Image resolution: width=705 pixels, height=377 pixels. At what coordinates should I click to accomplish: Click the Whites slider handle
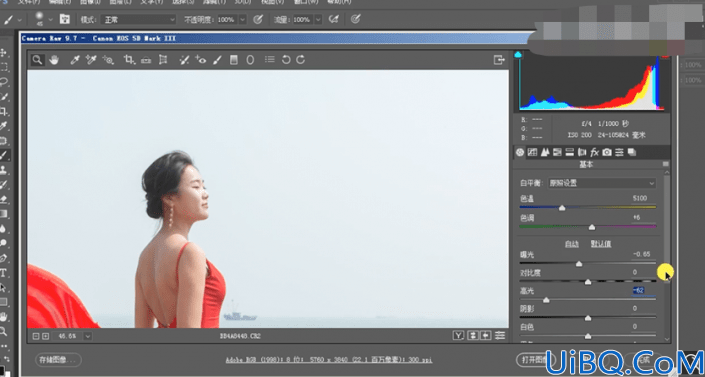click(x=588, y=336)
